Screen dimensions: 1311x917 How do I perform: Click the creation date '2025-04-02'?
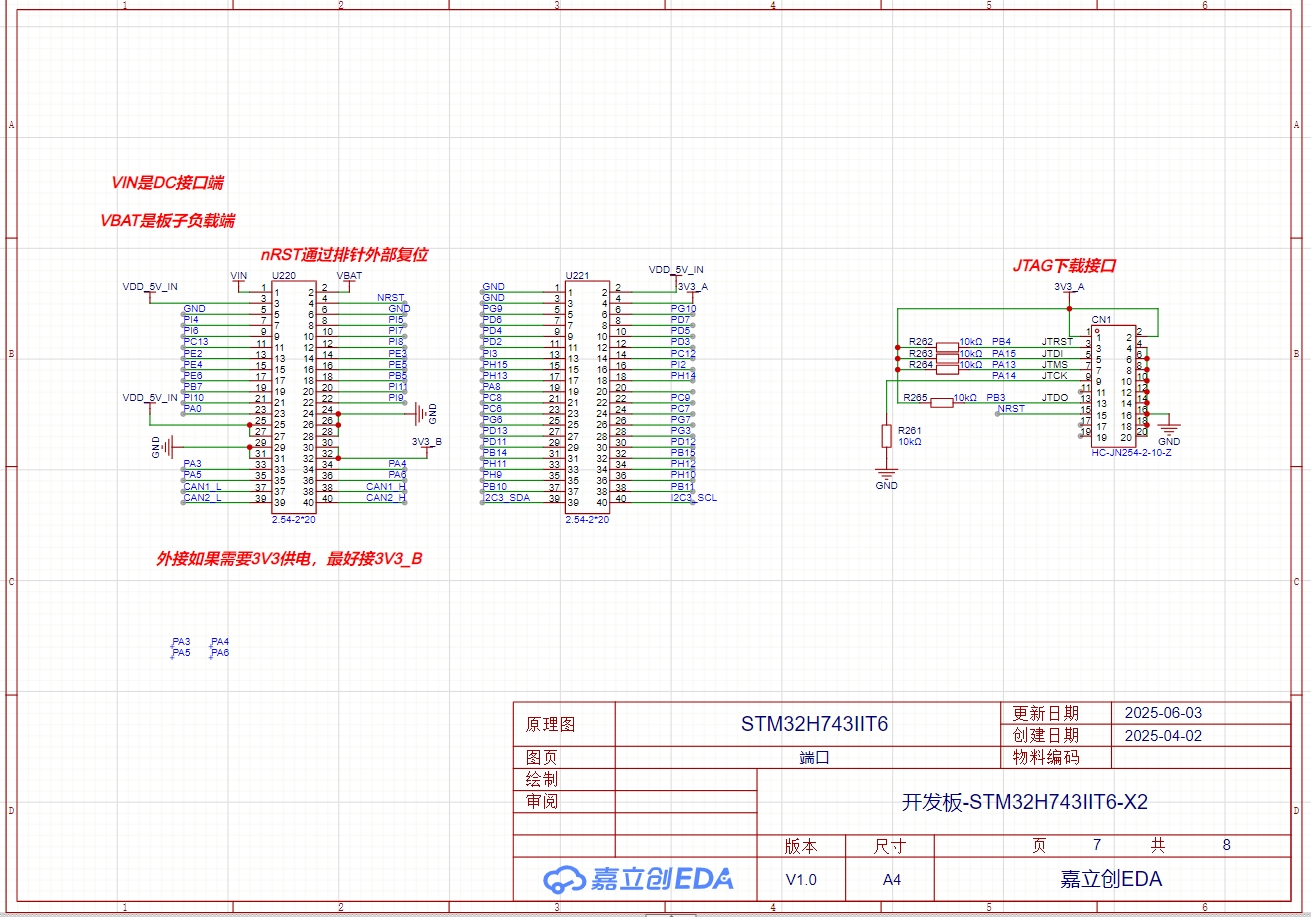1163,735
